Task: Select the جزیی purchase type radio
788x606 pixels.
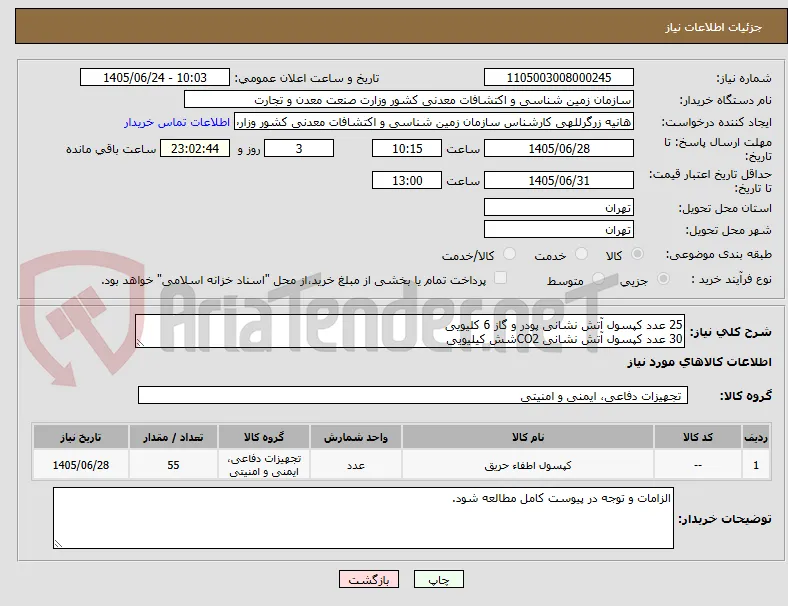Action: pyautogui.click(x=663, y=278)
